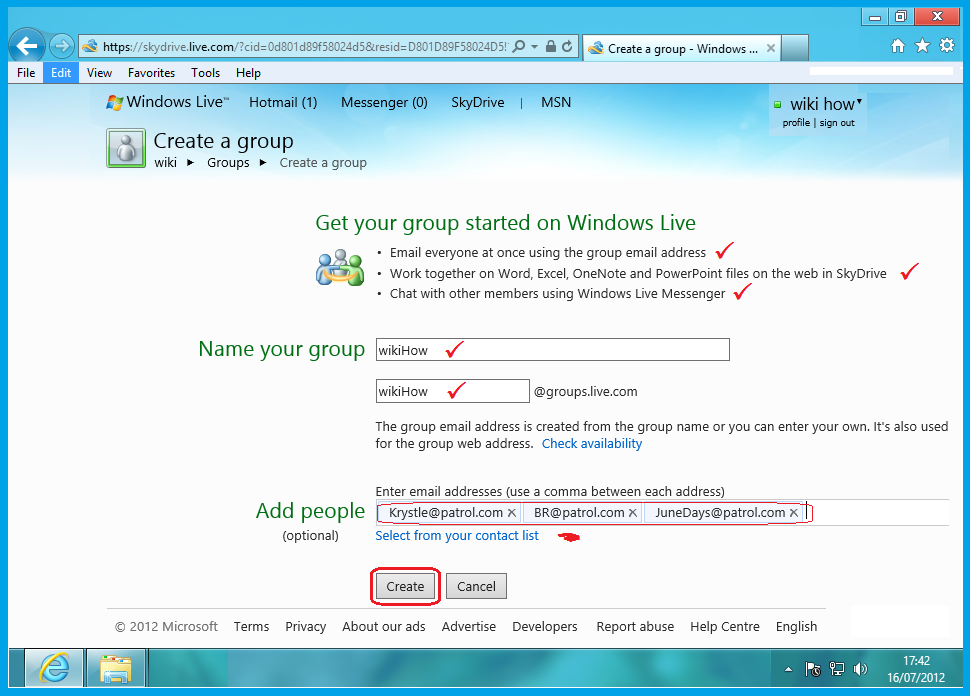
Task: Open browser Tools gear icon
Action: point(947,46)
